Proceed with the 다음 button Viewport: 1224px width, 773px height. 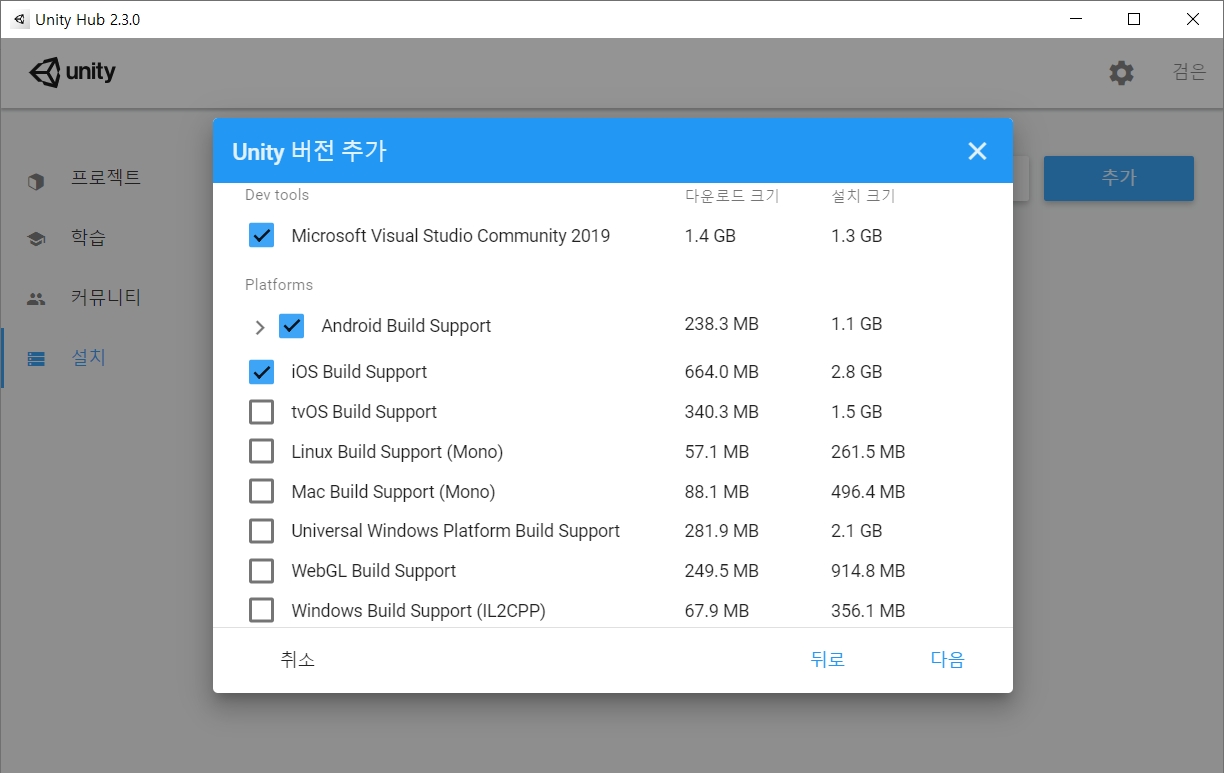coord(948,660)
